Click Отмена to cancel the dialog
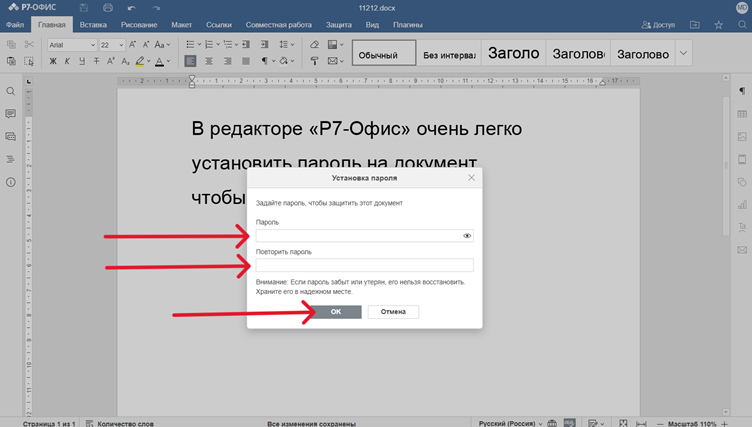The width and height of the screenshot is (752, 427). point(393,312)
